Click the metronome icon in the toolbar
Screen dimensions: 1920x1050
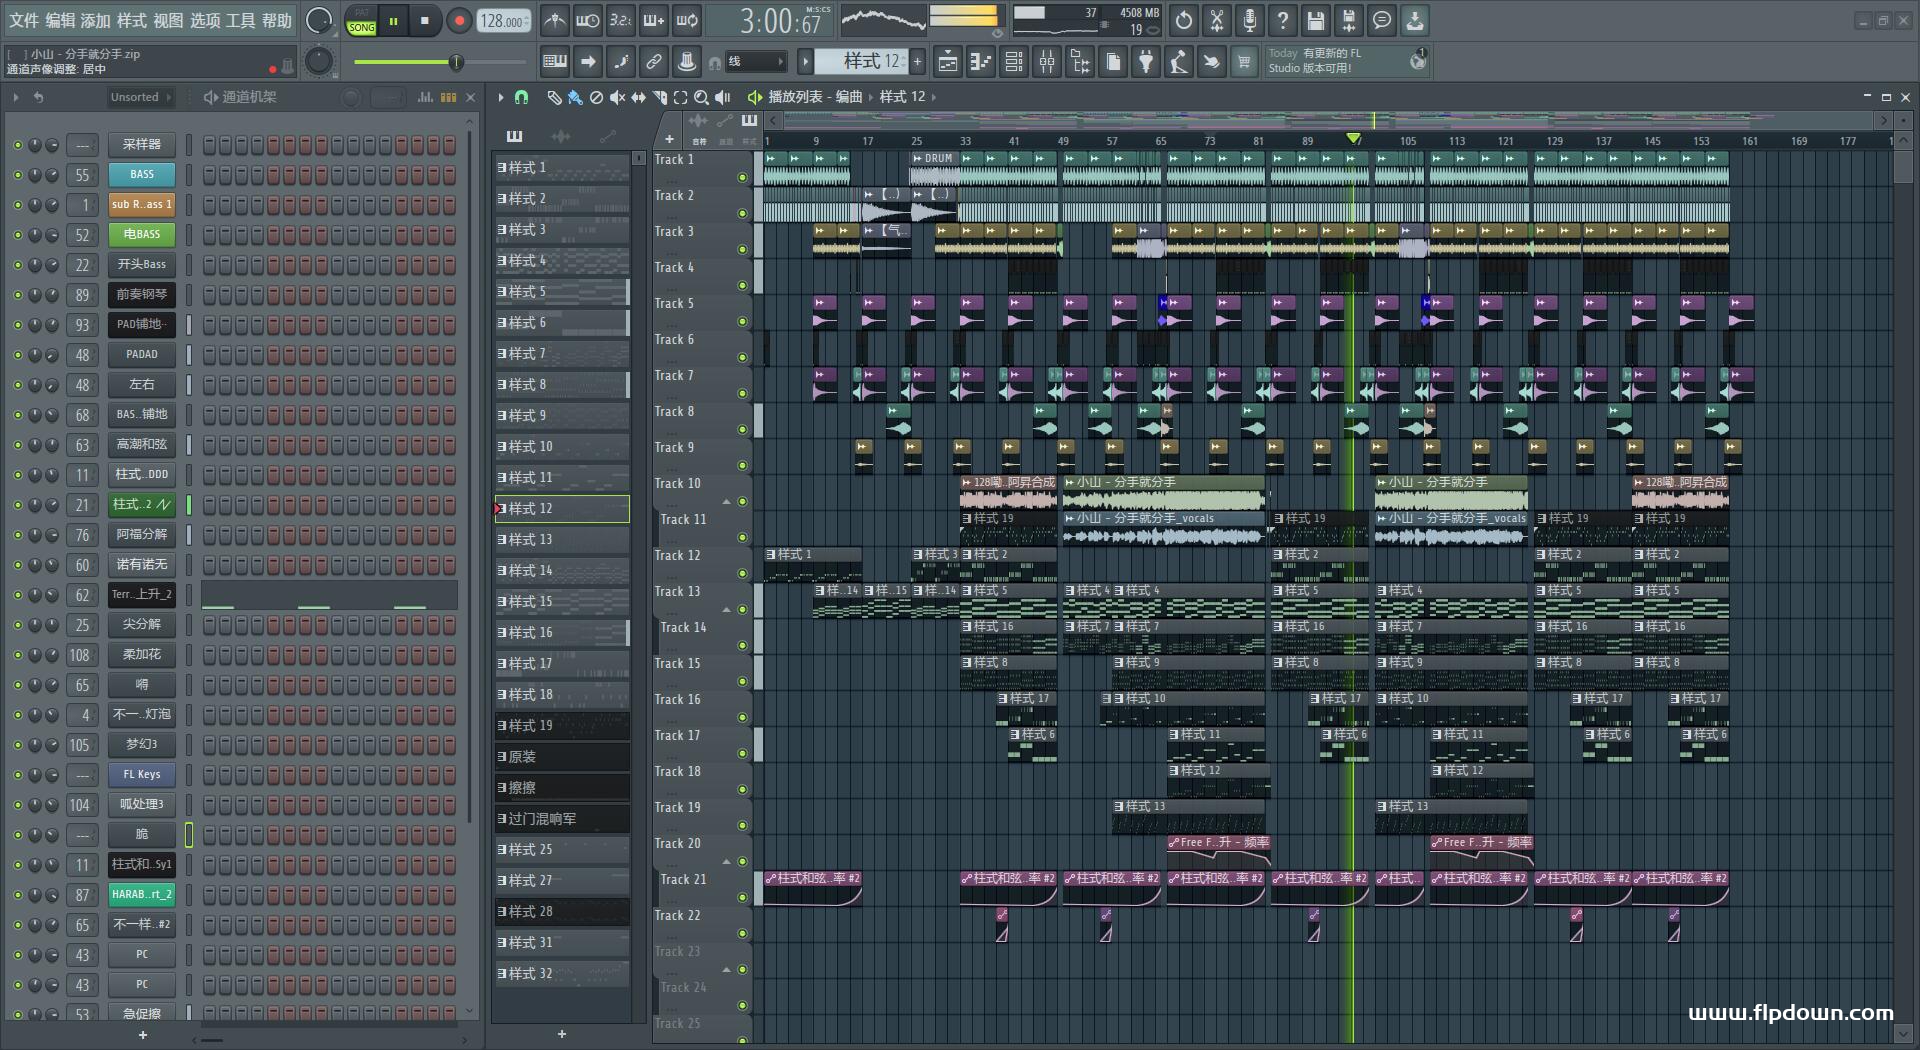click(x=554, y=20)
